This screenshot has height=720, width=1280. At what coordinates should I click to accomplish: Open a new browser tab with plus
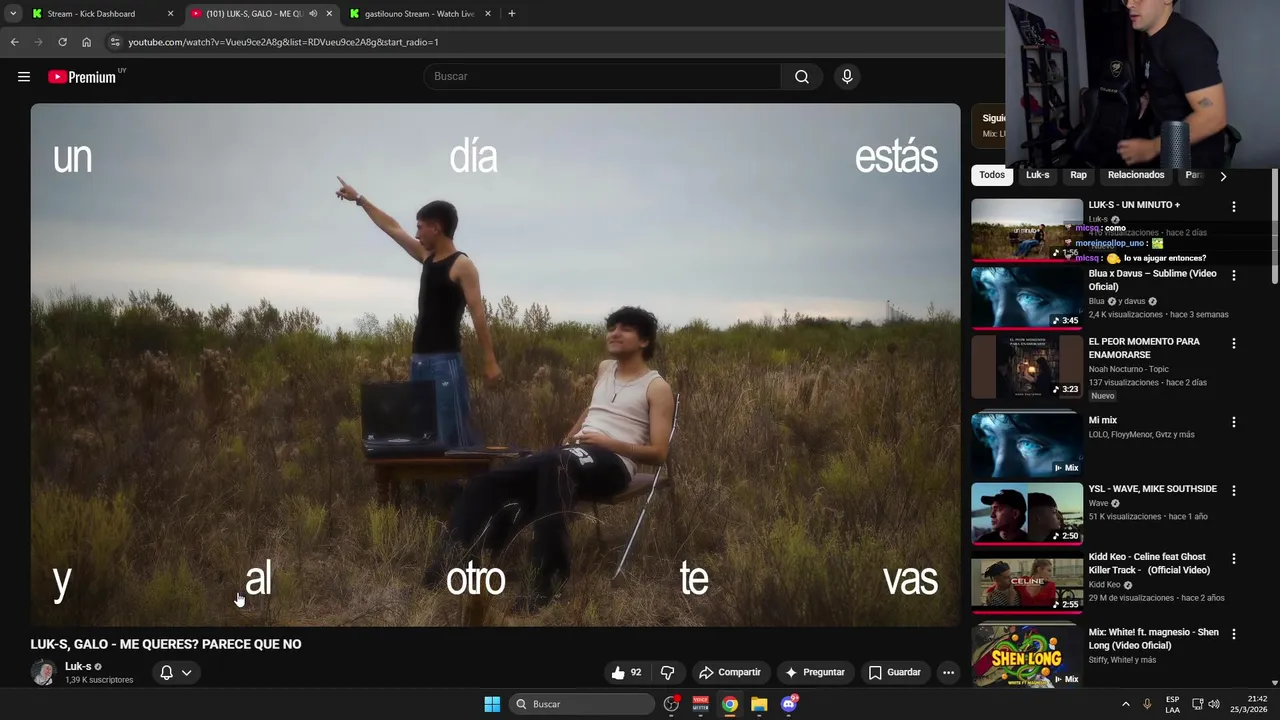(511, 13)
